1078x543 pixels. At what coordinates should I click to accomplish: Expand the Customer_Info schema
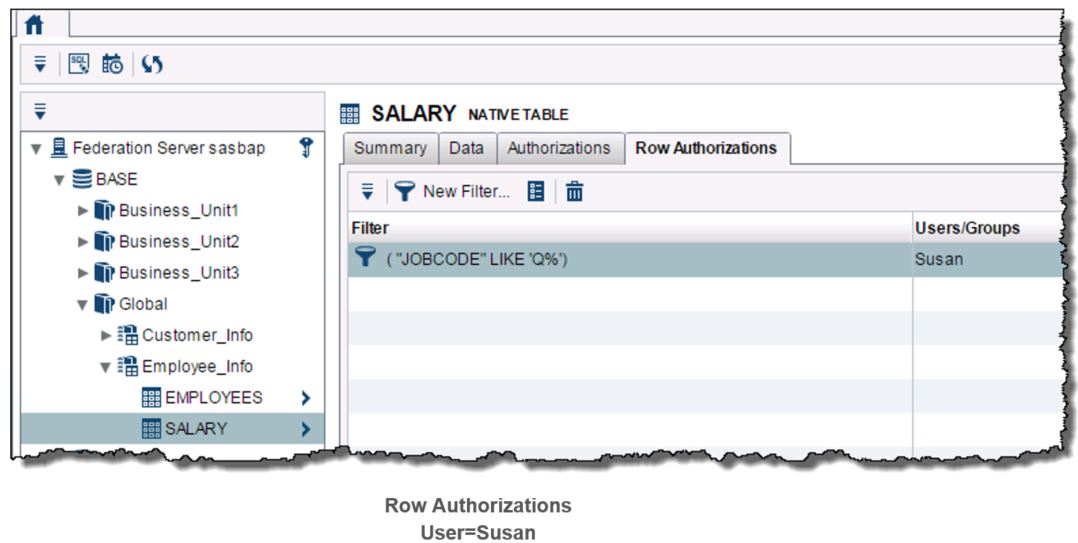coord(107,335)
